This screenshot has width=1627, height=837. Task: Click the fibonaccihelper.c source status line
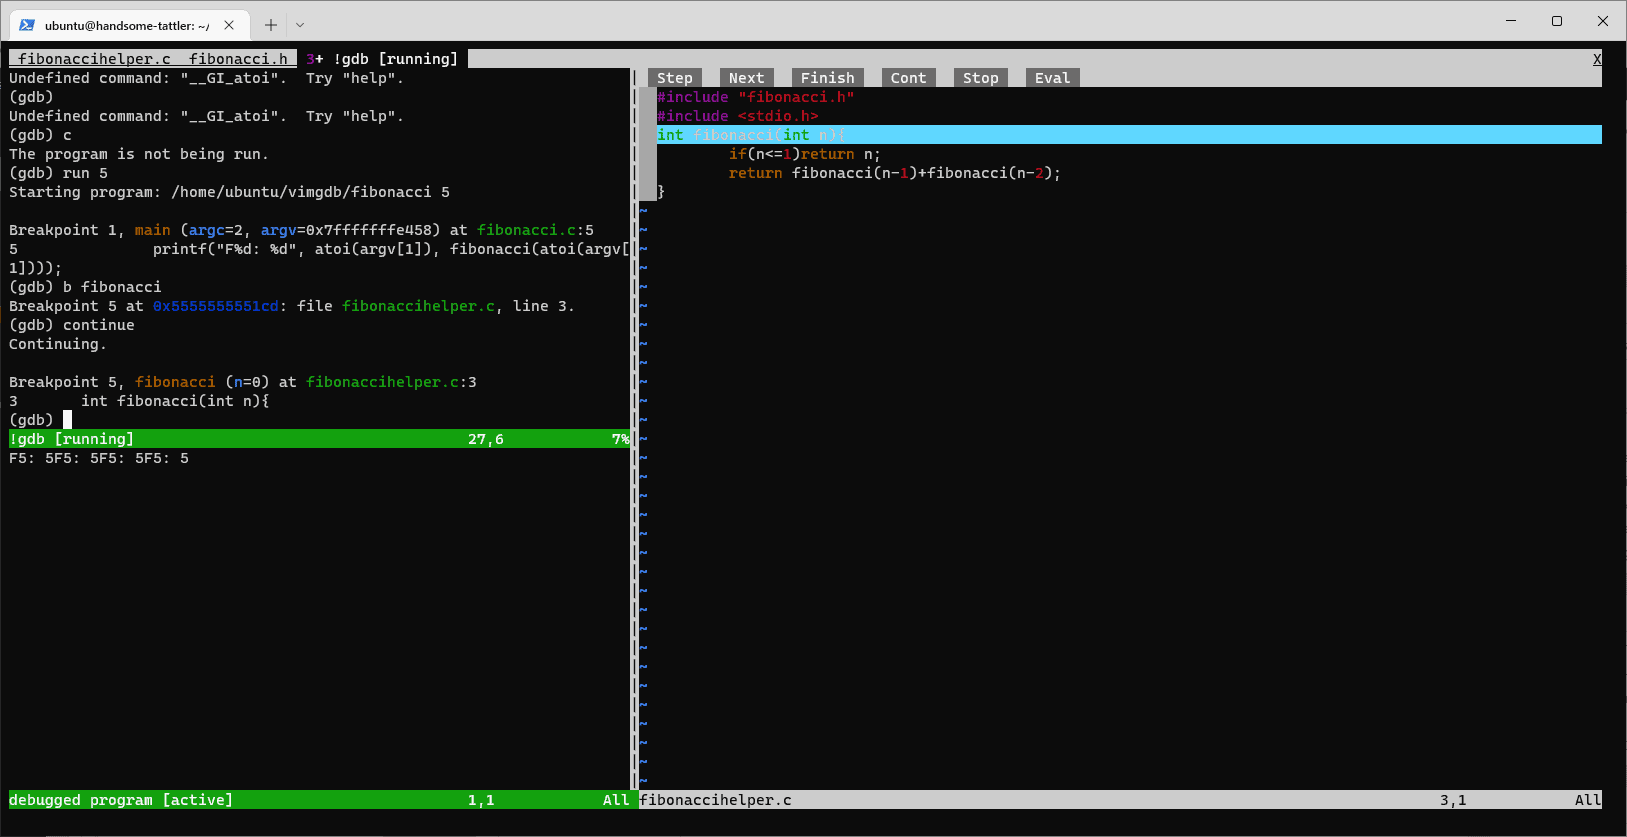tap(1120, 800)
